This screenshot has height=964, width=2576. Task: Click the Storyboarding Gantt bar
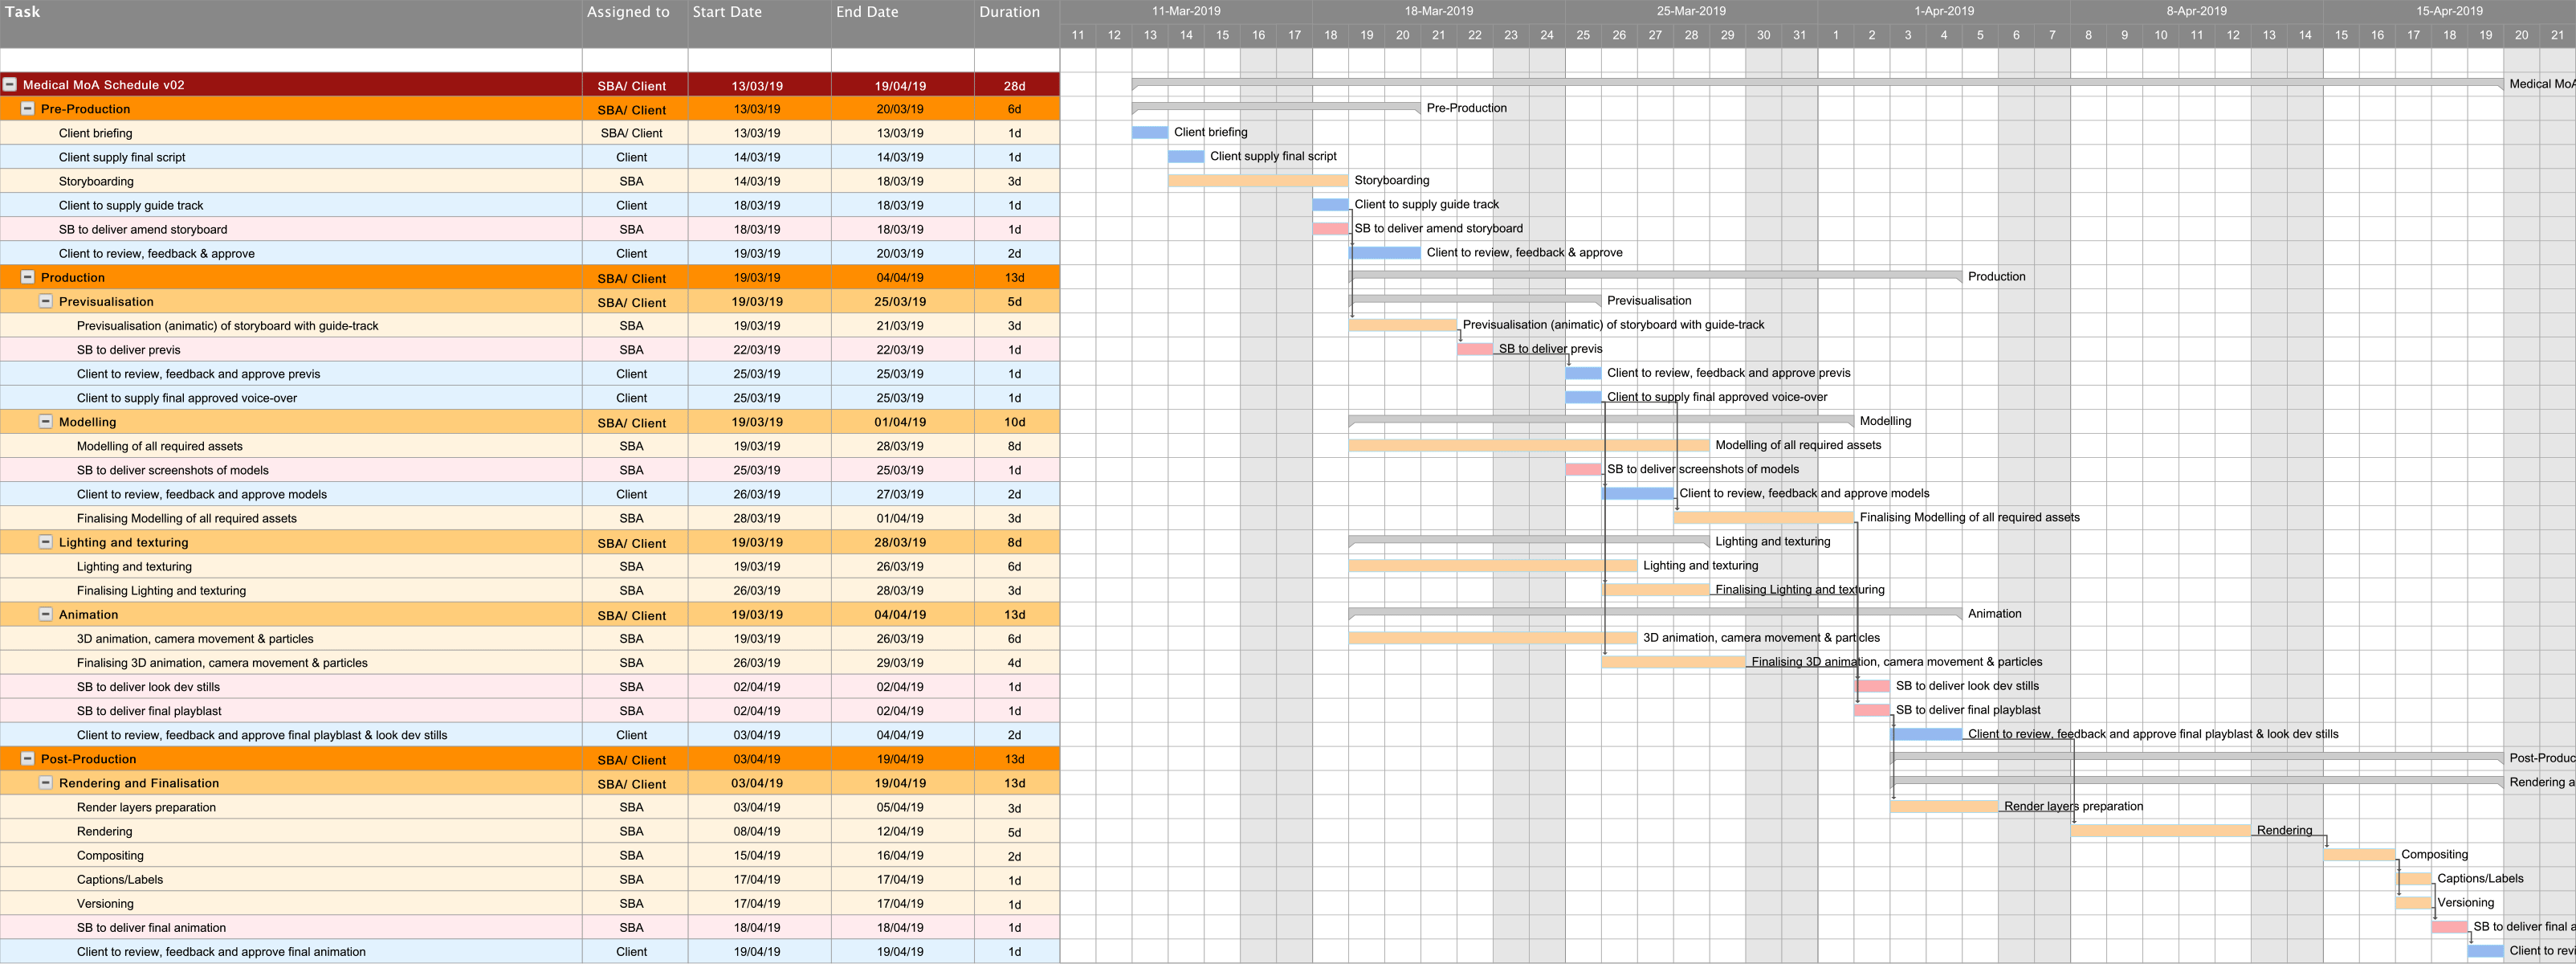point(1258,181)
